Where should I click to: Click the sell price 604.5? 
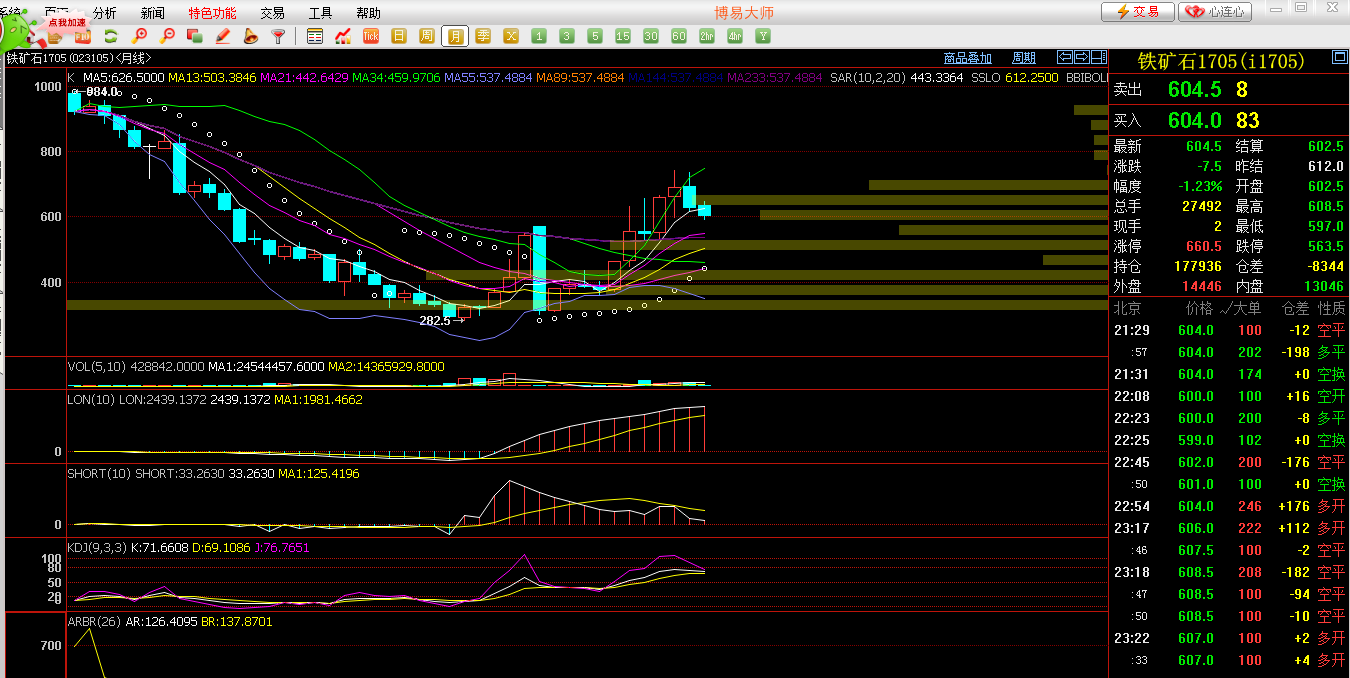click(x=1194, y=89)
